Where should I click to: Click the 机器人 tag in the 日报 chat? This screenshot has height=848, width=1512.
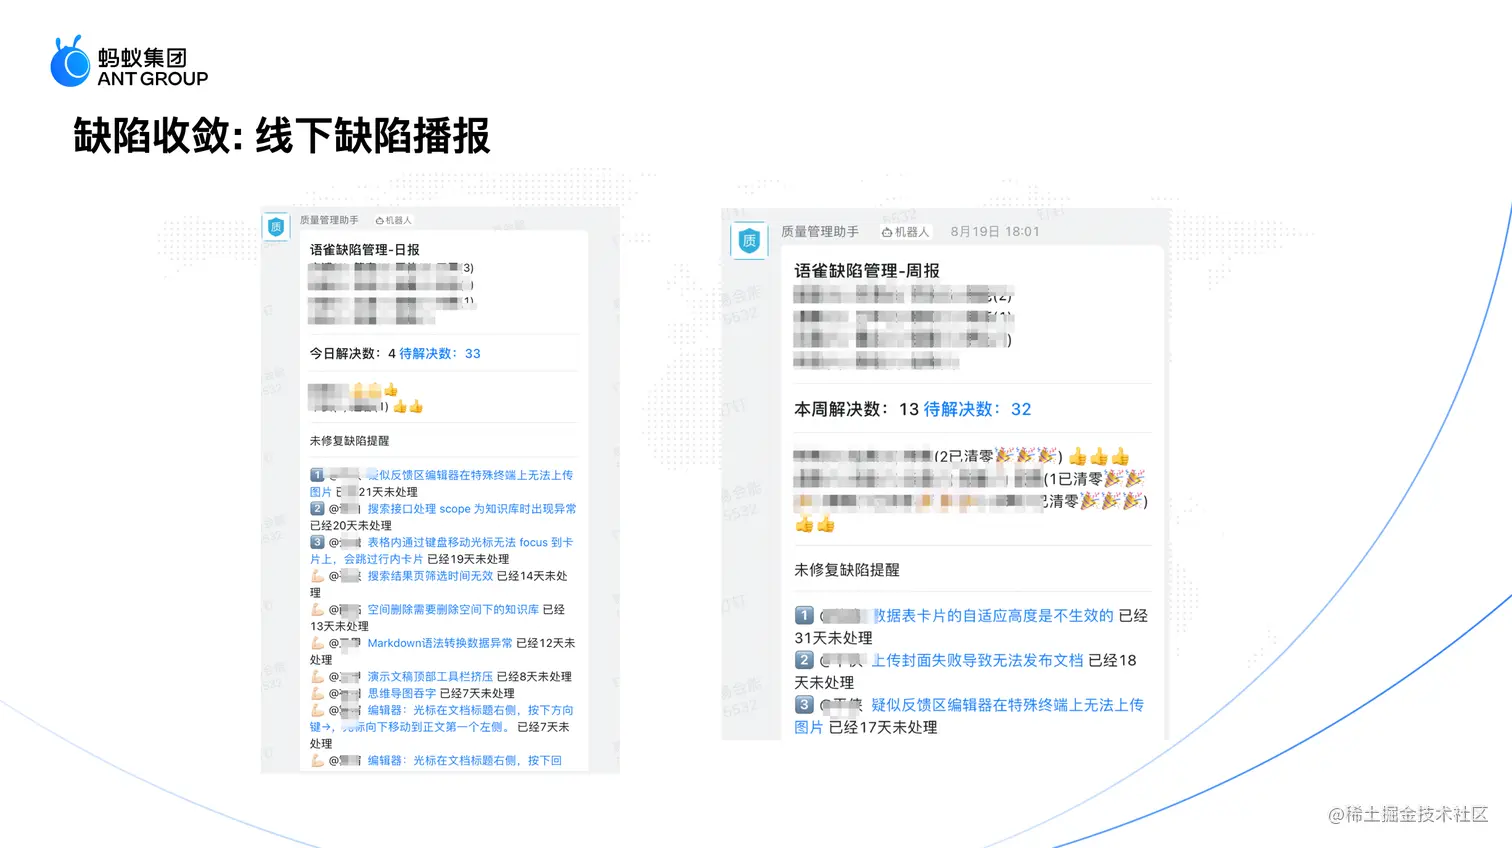click(x=394, y=220)
